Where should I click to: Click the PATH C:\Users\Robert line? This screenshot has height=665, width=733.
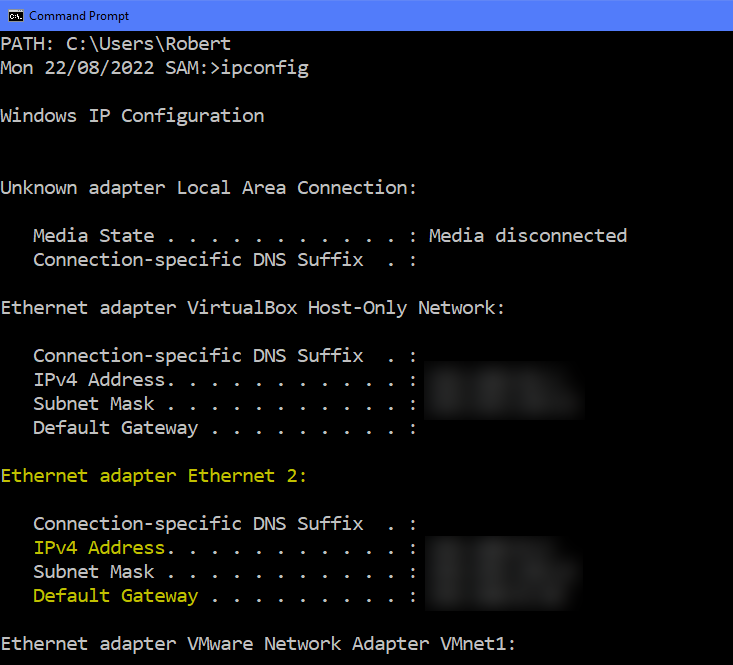115,44
